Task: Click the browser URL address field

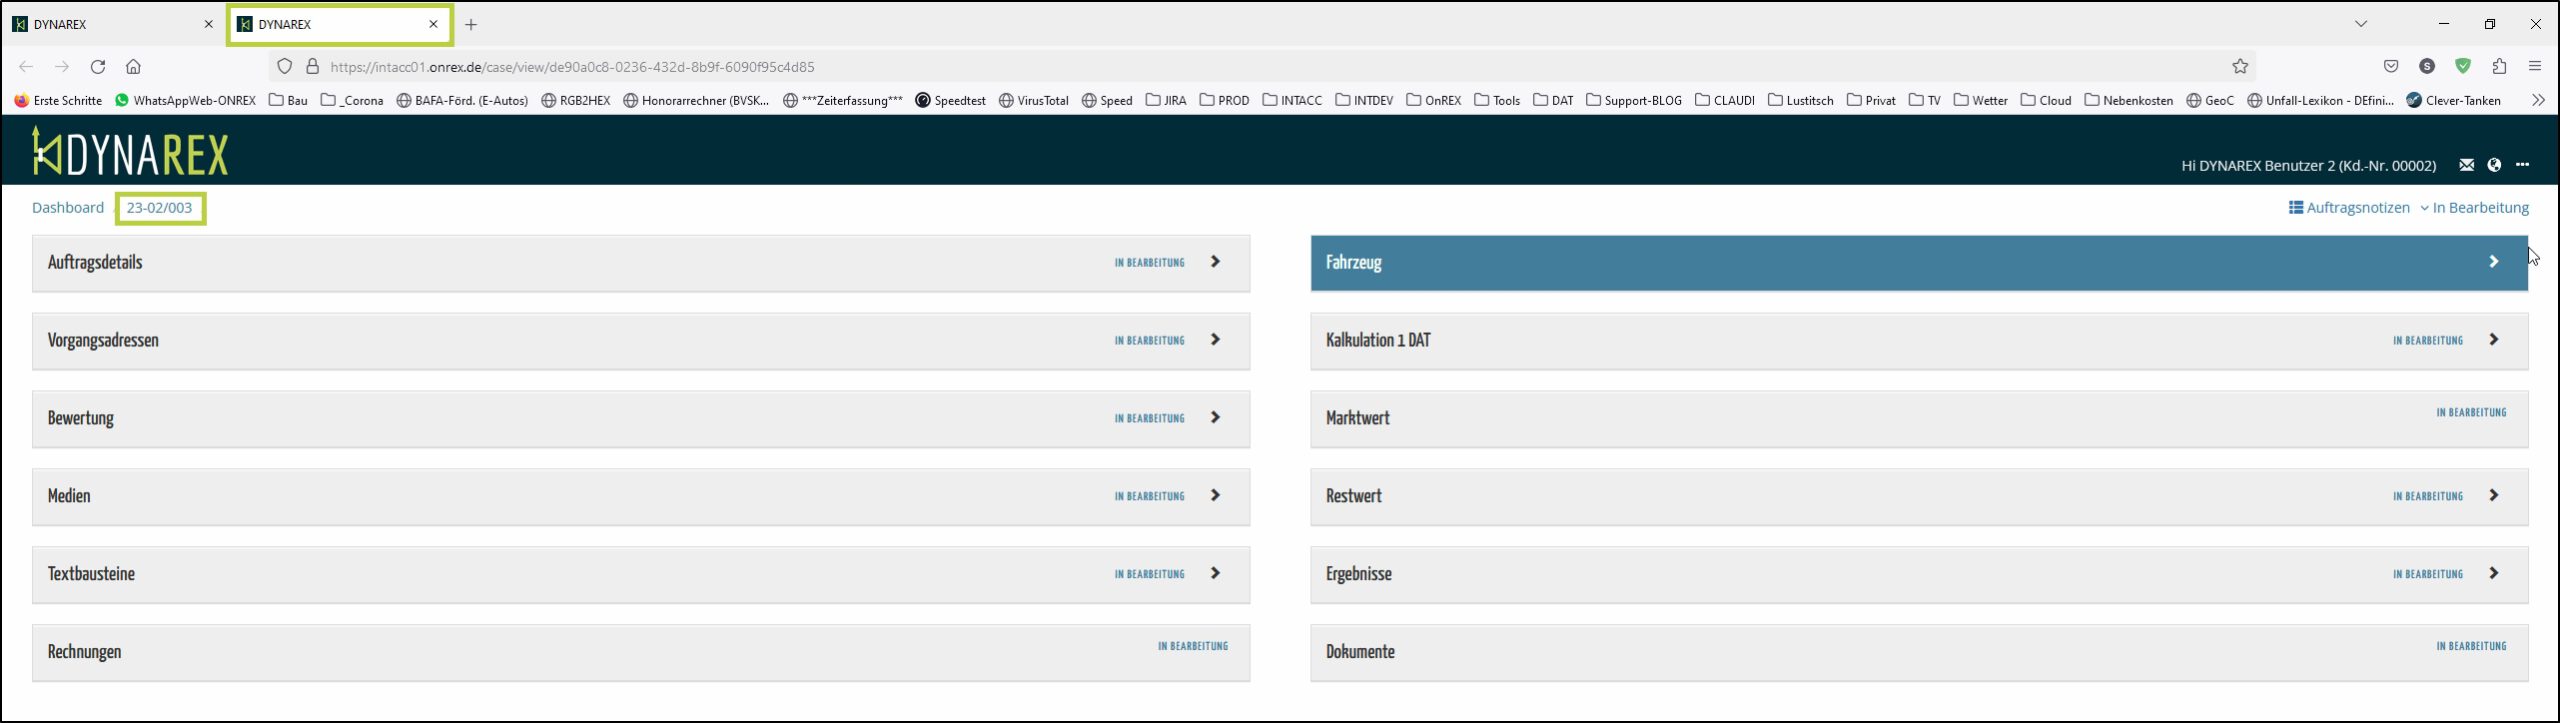Action: click(1200, 67)
